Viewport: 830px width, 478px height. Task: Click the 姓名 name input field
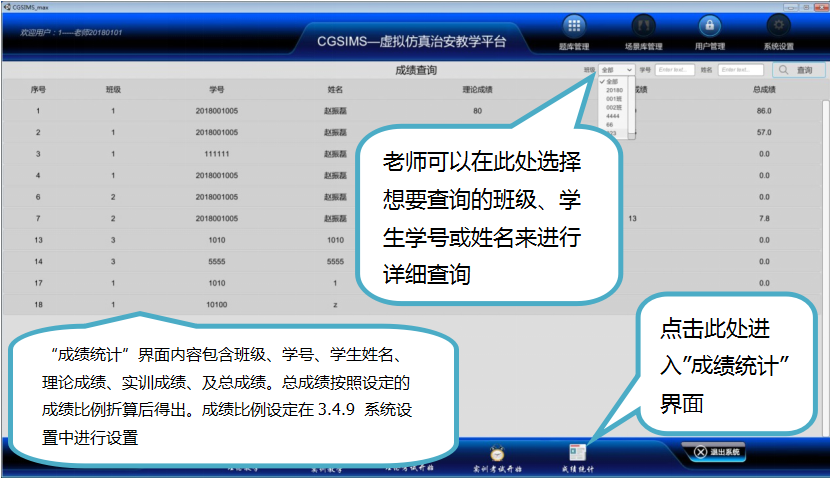[x=740, y=70]
